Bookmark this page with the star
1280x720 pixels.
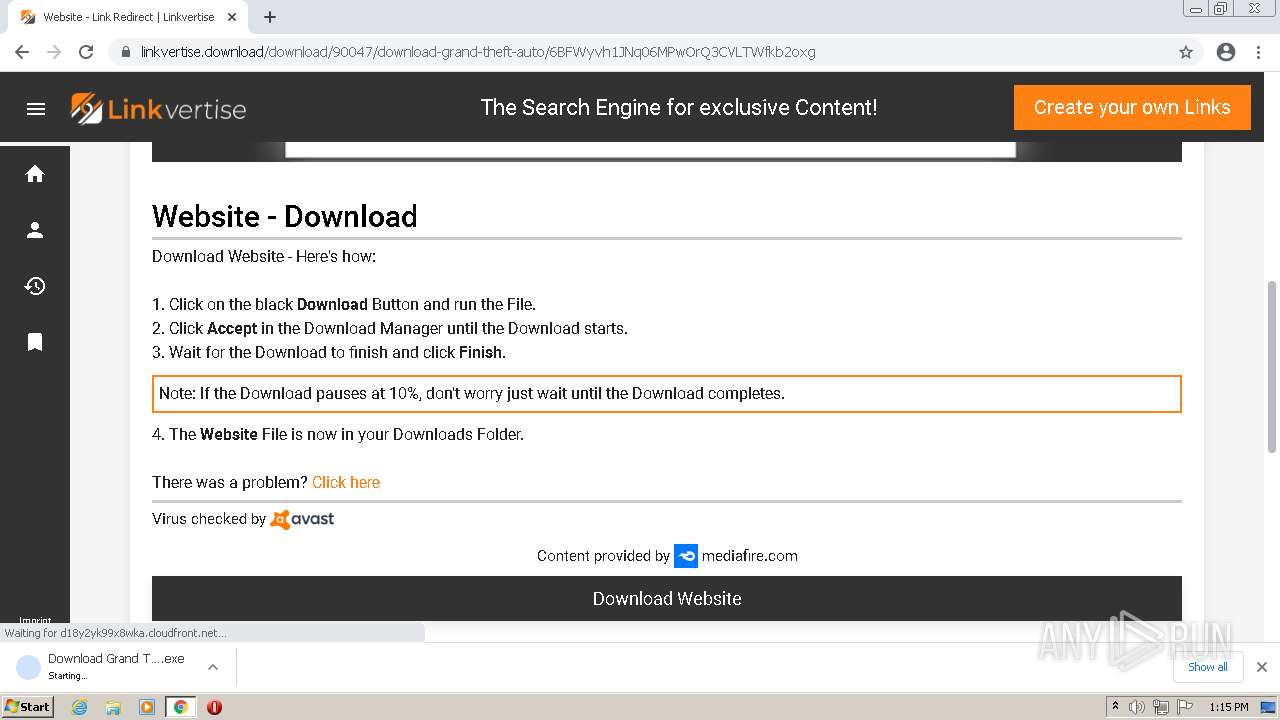pos(1186,52)
